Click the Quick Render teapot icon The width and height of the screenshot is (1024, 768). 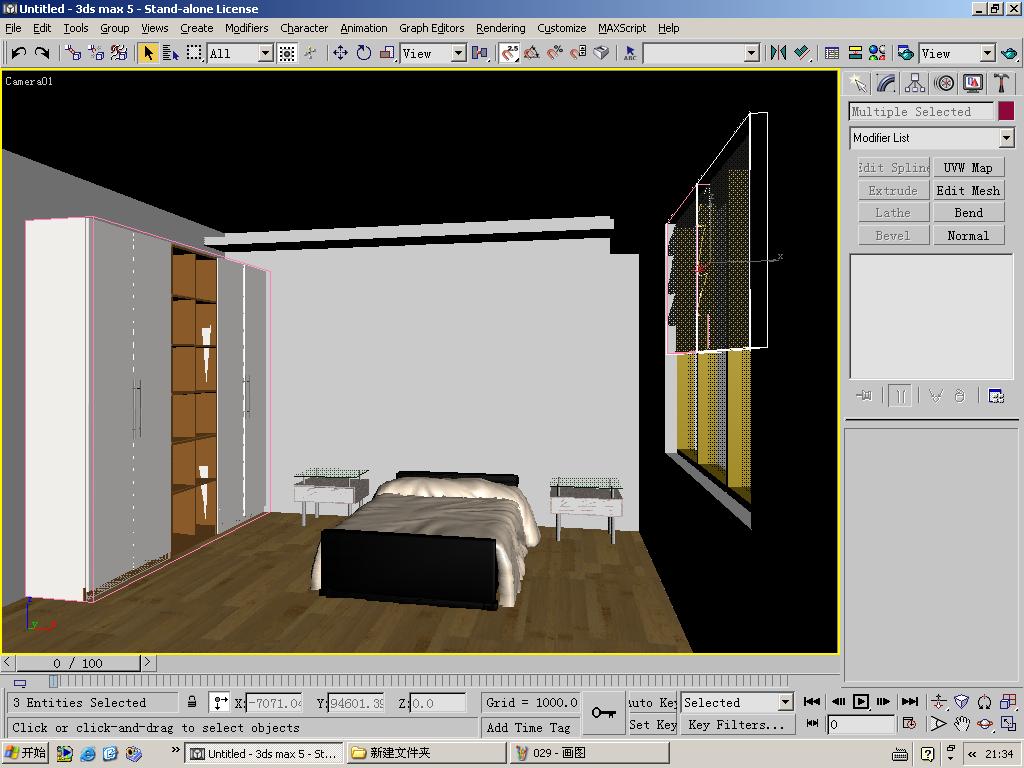[1010, 53]
